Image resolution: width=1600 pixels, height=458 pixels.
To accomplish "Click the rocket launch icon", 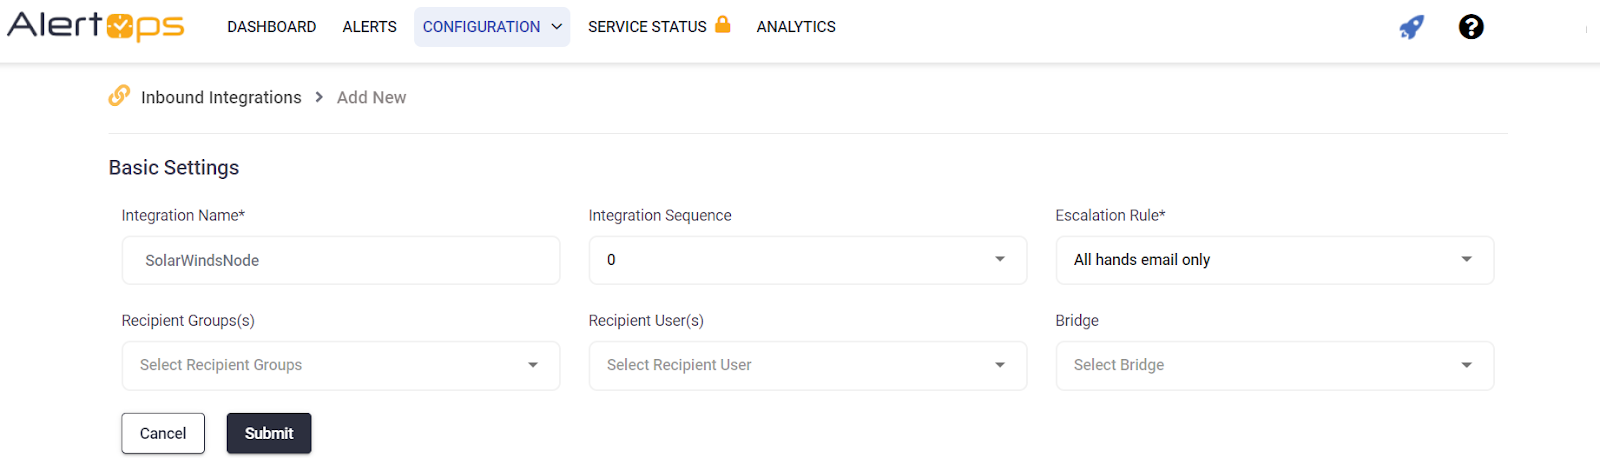I will pyautogui.click(x=1411, y=27).
